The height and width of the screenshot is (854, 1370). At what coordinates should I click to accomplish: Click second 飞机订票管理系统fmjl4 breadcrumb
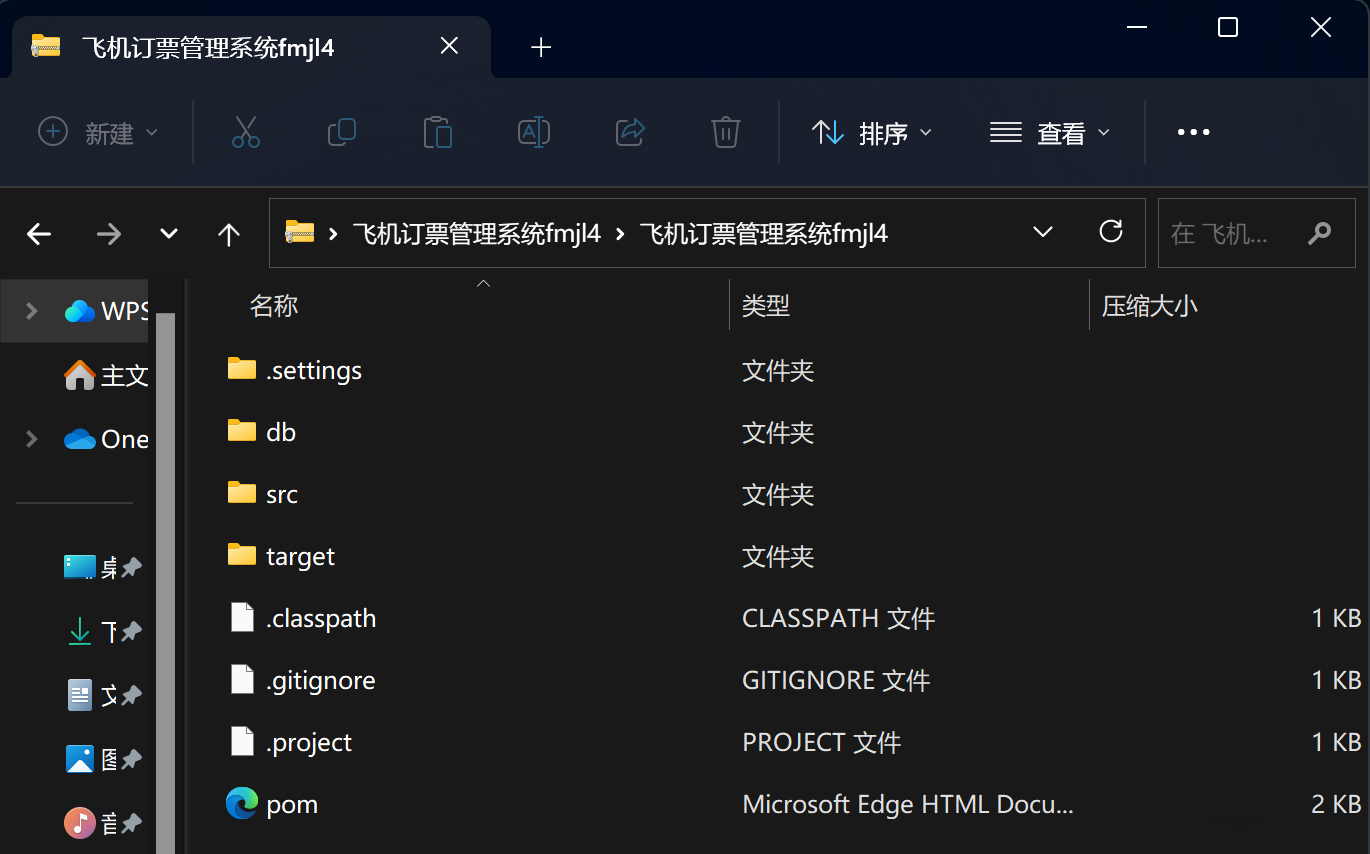pos(764,234)
